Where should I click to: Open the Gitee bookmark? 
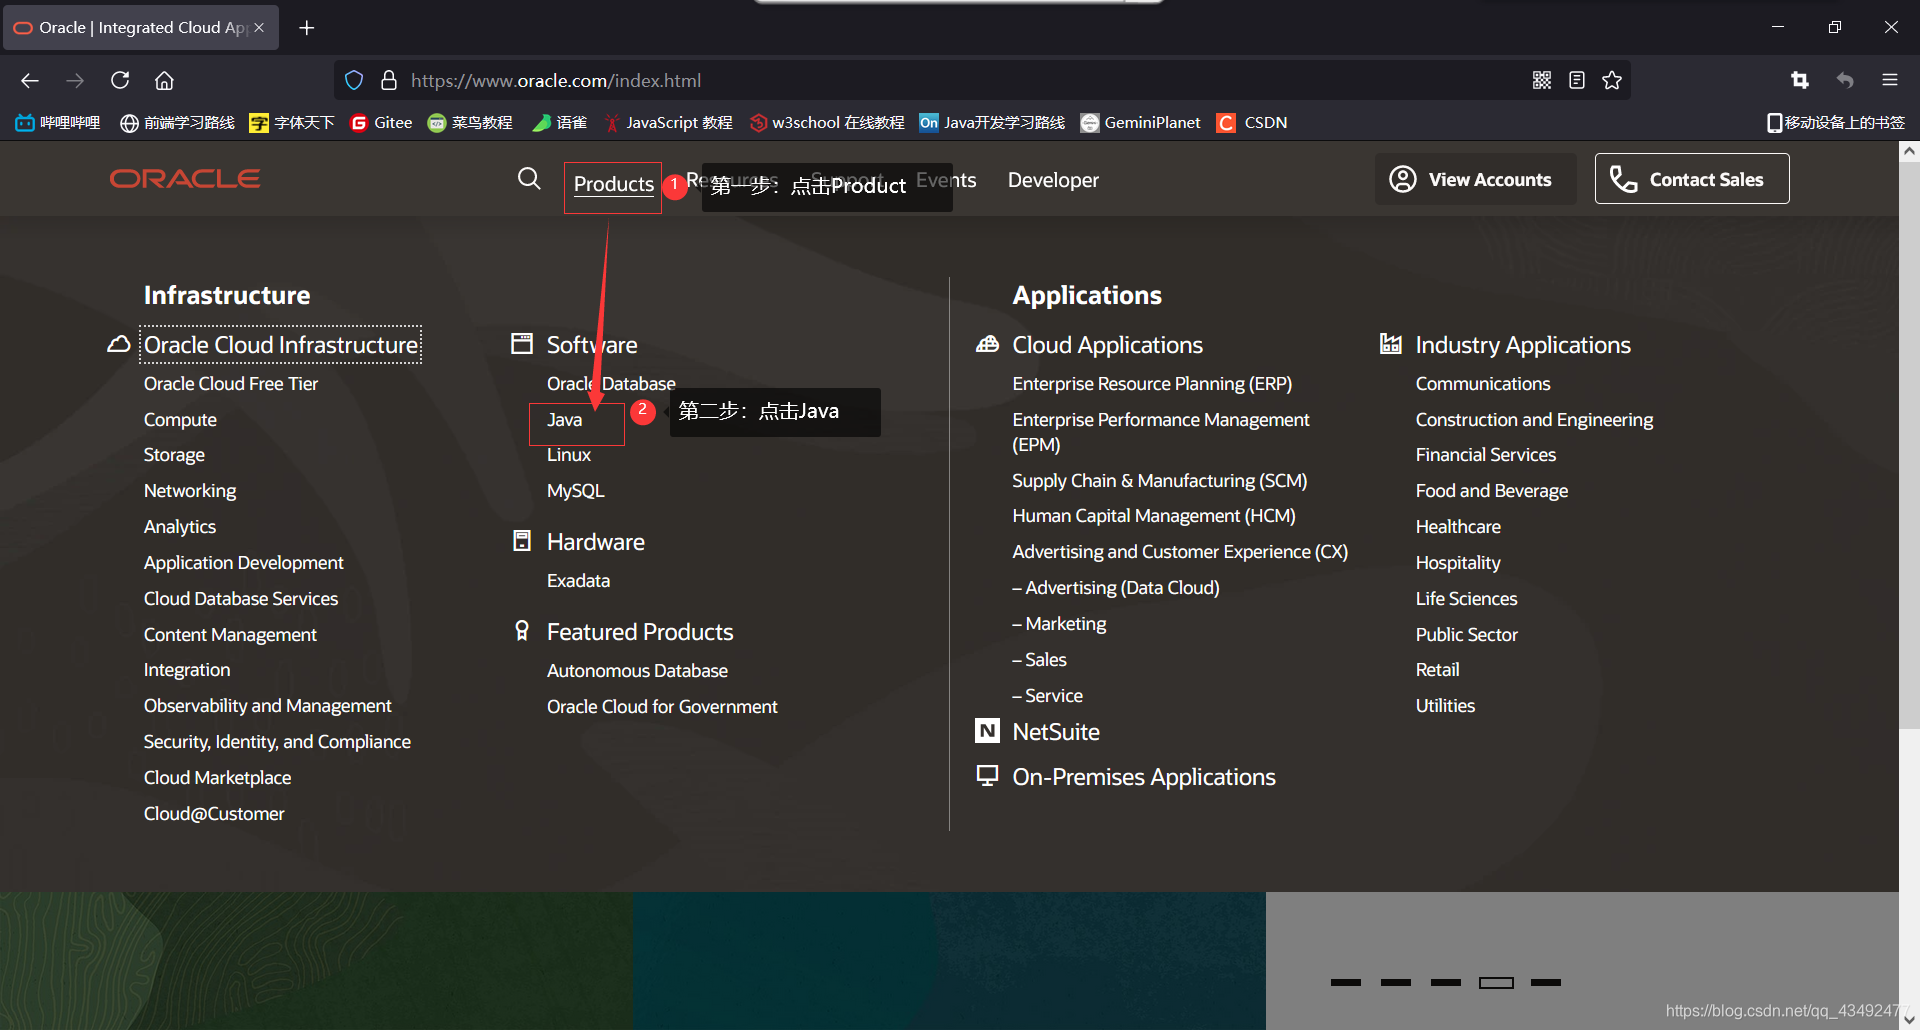pyautogui.click(x=381, y=123)
